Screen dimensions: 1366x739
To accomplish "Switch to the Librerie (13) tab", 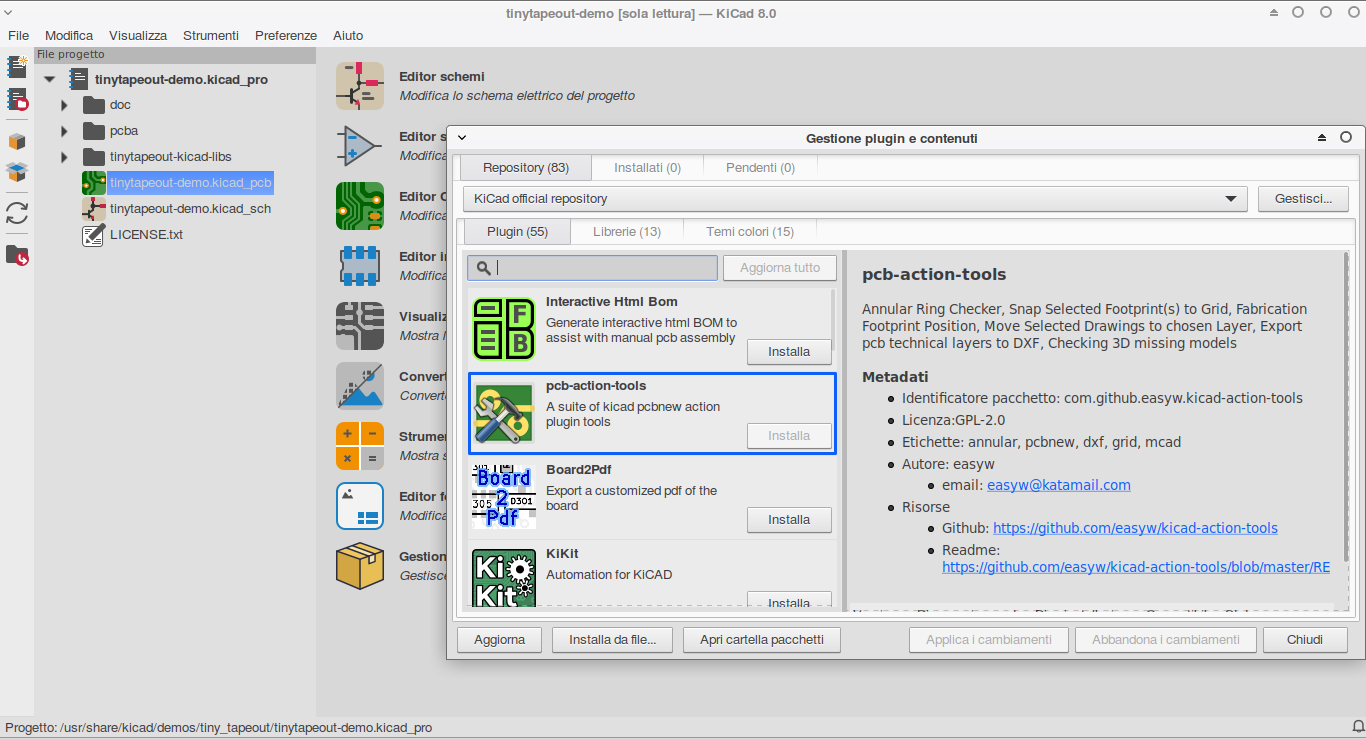I will click(x=627, y=232).
